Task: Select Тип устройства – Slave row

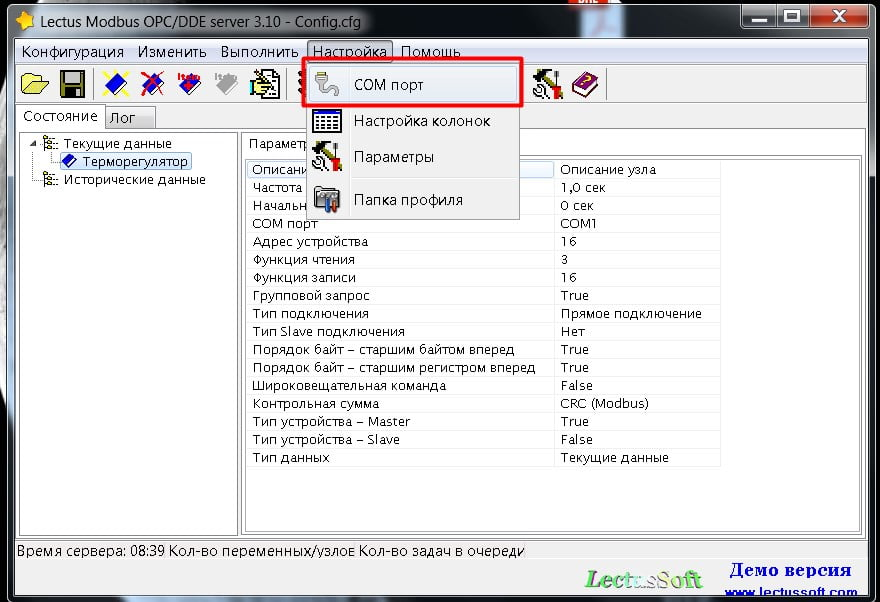Action: tap(483, 439)
